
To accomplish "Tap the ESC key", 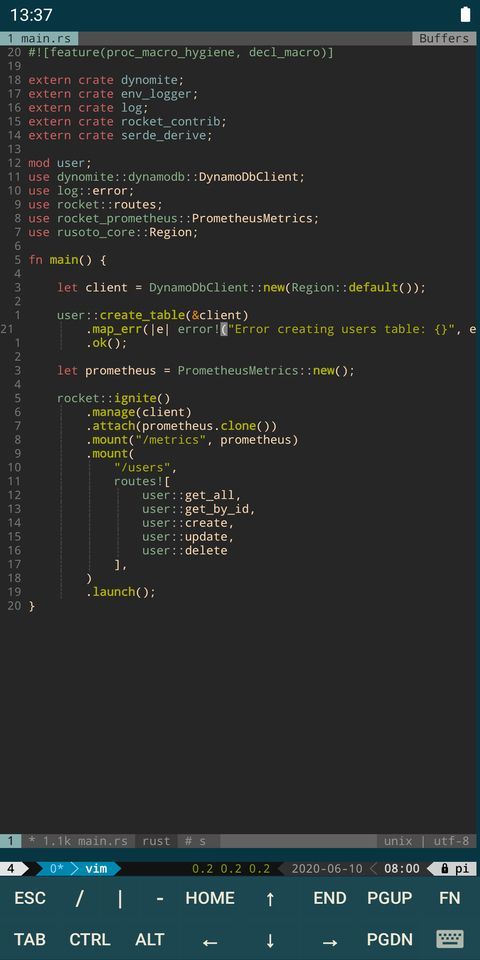I will tap(30, 898).
